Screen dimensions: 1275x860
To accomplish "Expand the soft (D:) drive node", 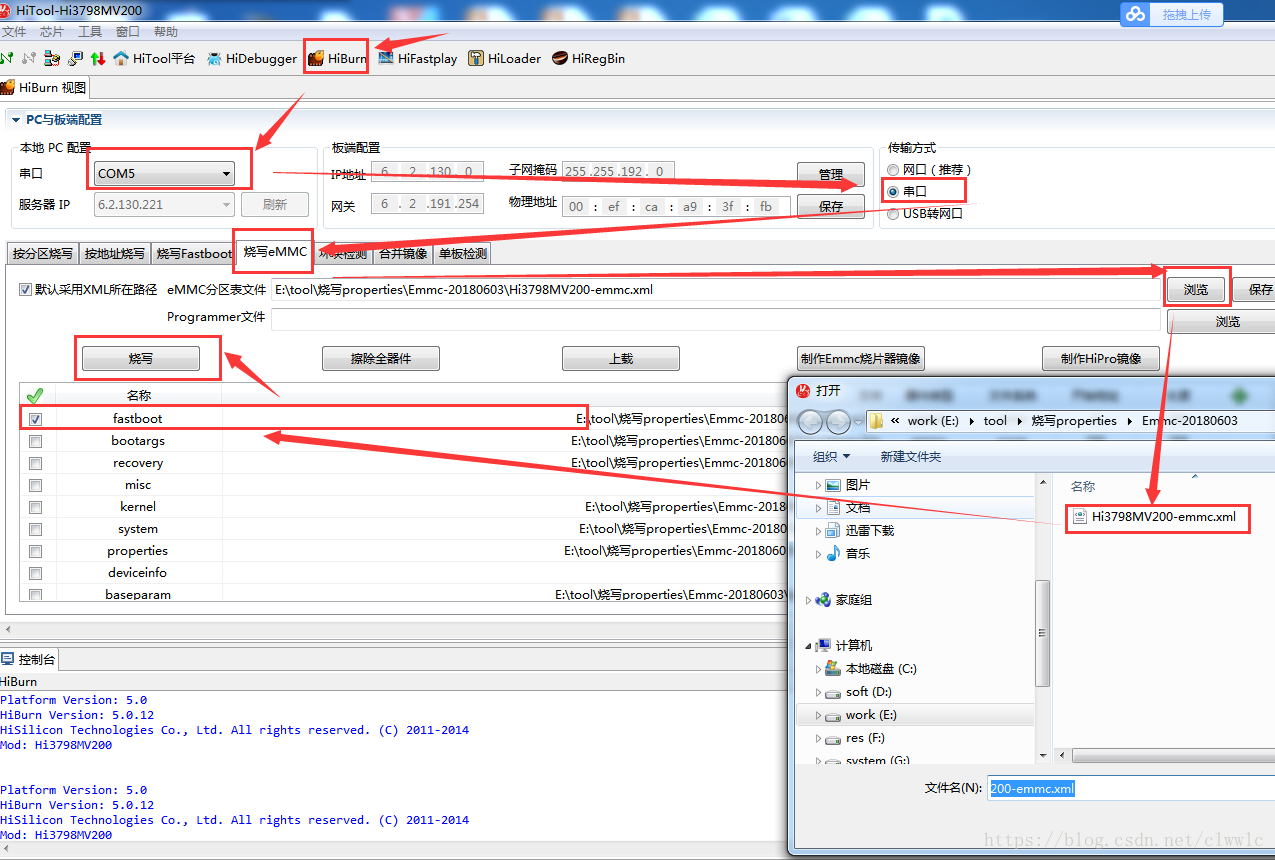I will click(x=818, y=692).
